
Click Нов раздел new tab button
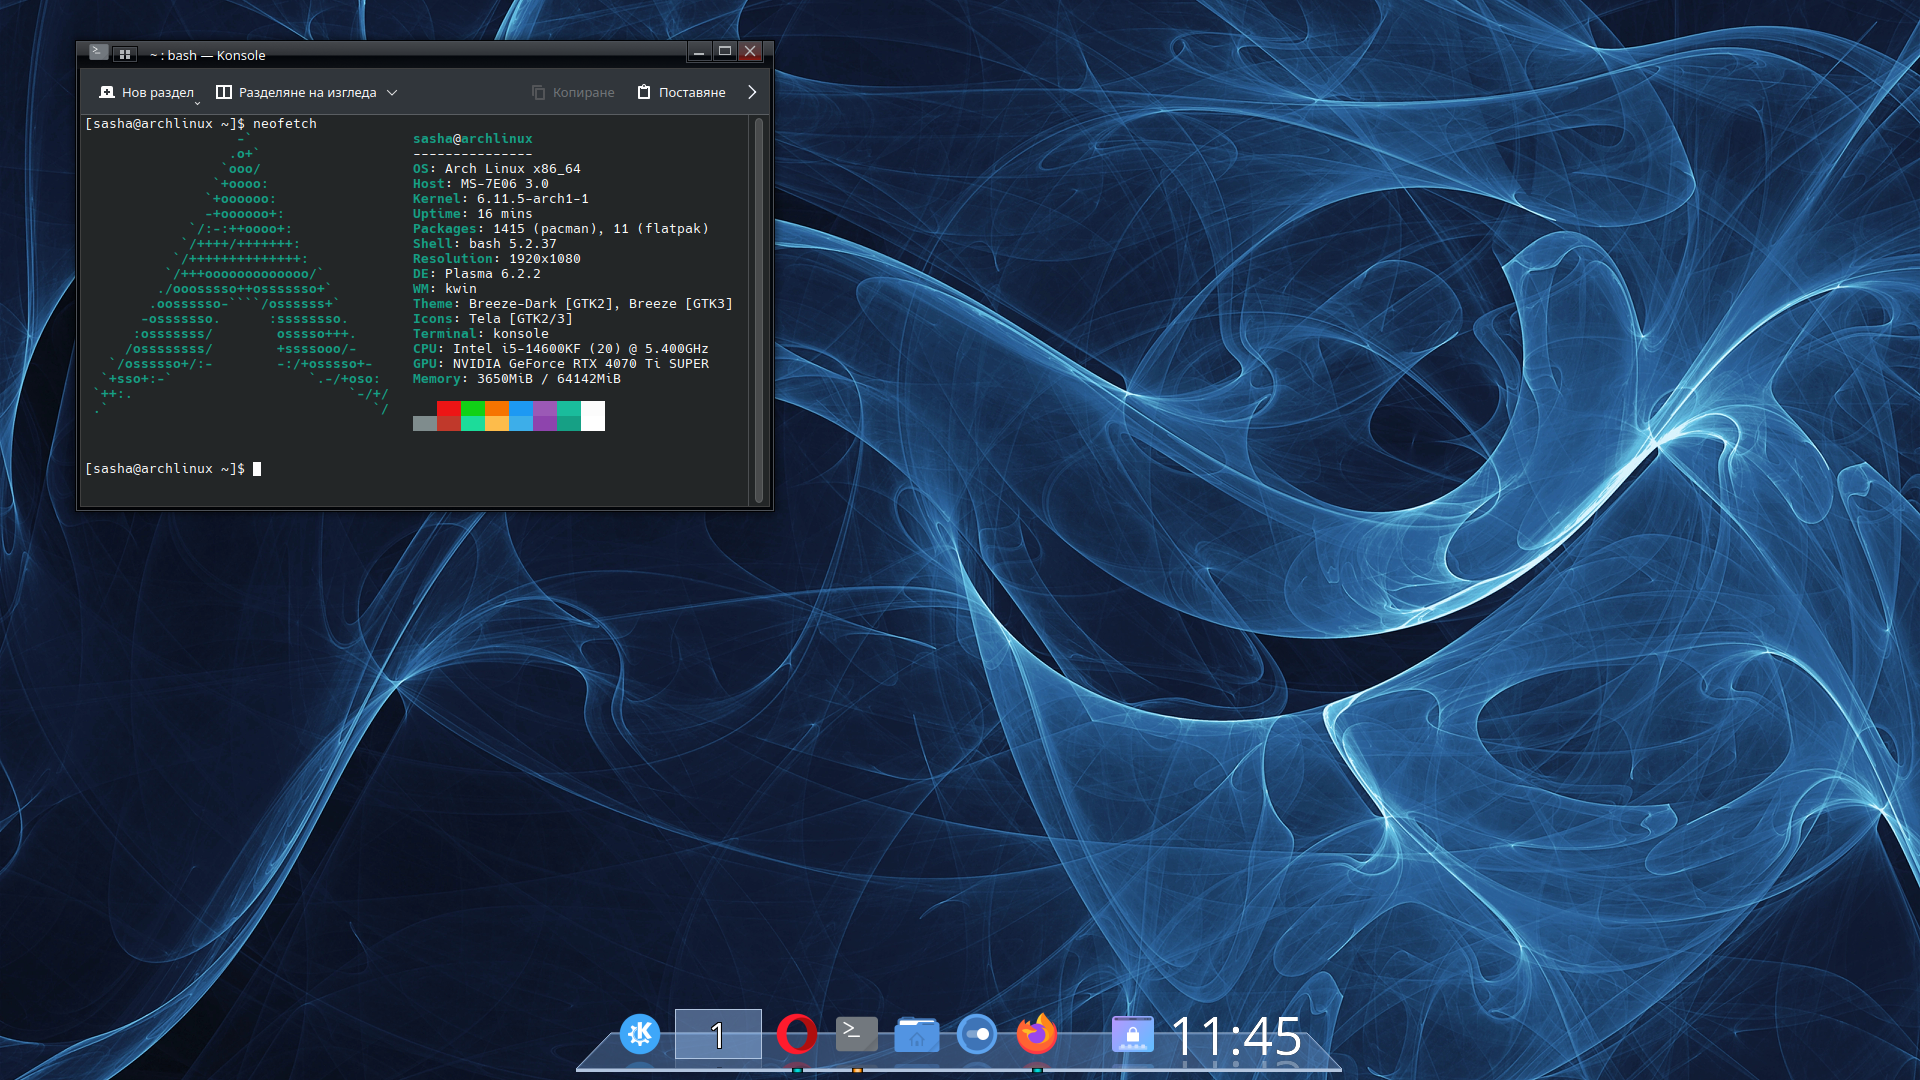147,92
